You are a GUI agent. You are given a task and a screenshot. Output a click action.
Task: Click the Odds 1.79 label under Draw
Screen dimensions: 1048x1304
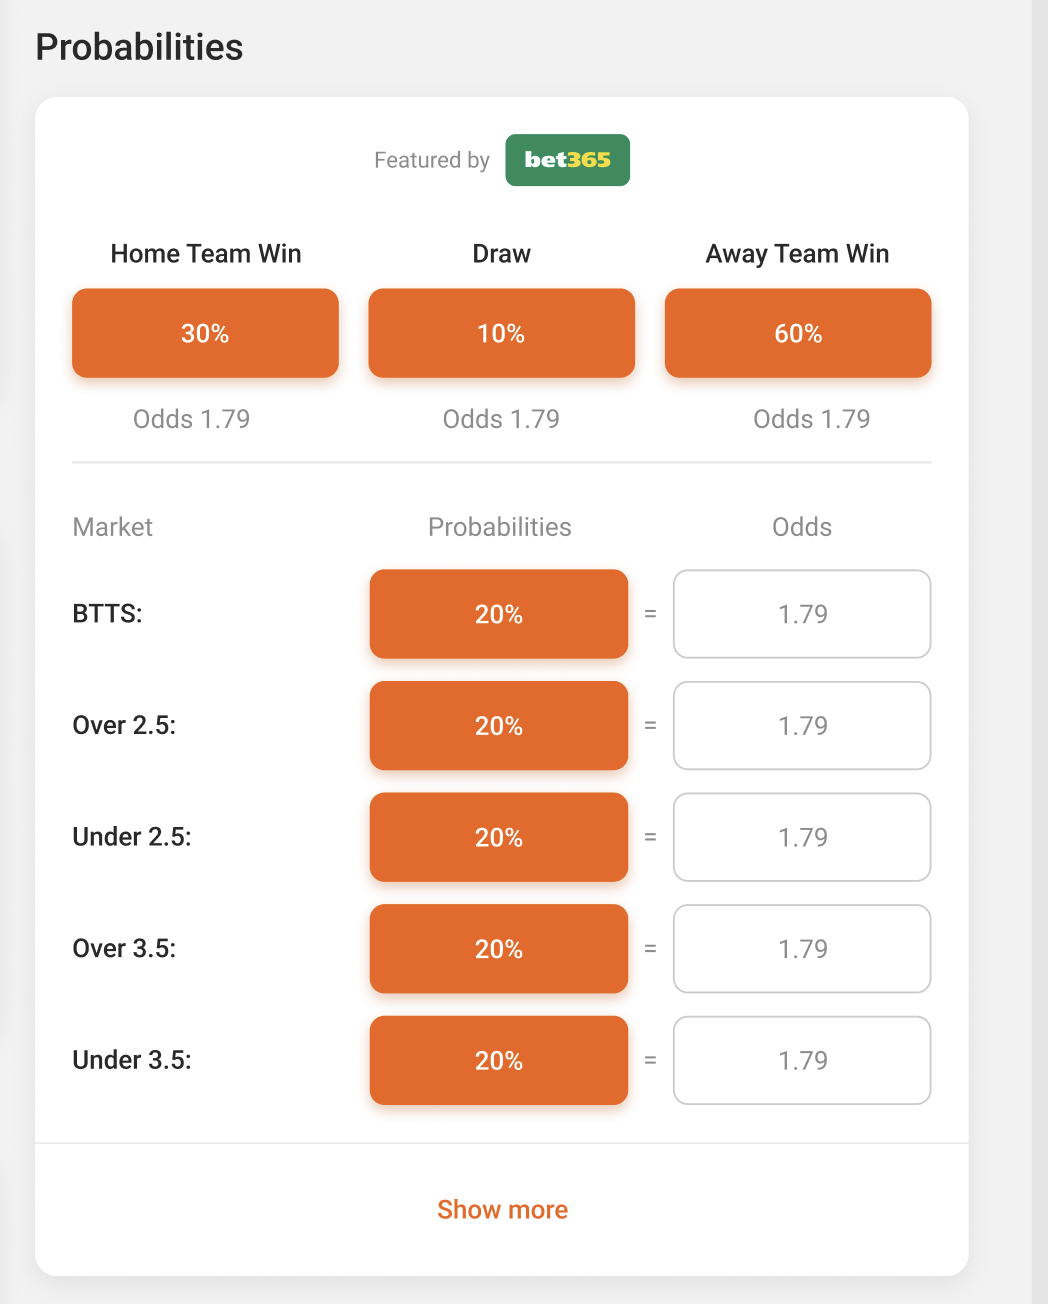click(x=501, y=419)
